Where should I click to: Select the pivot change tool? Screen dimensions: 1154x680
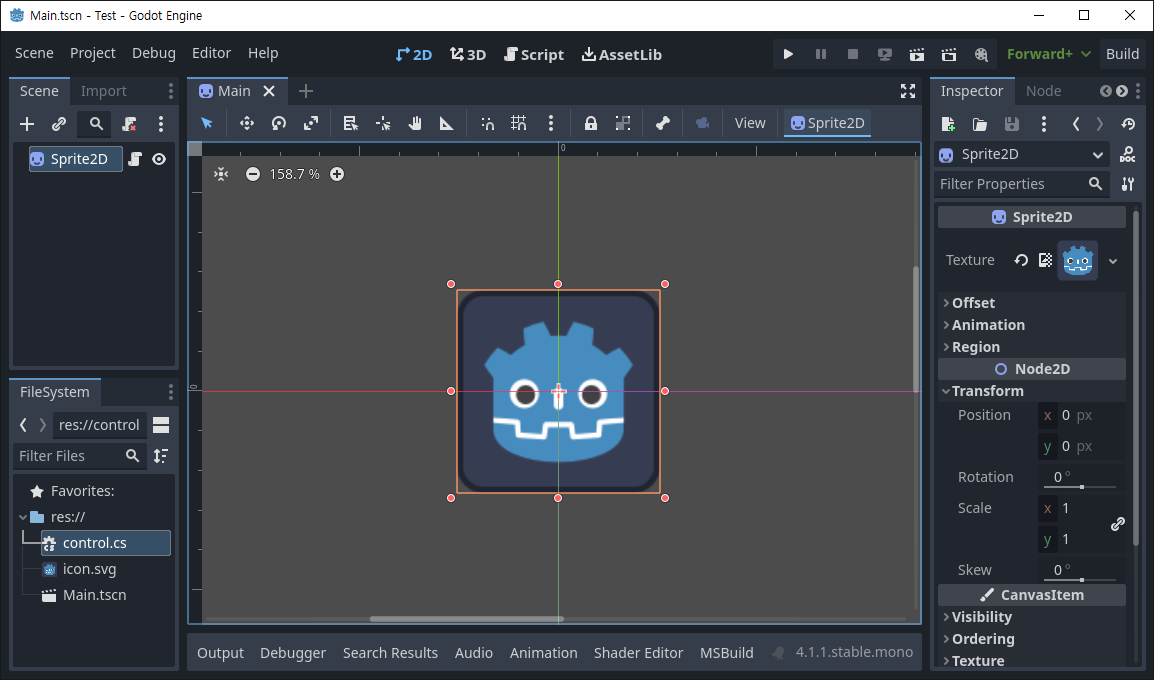pyautogui.click(x=383, y=123)
